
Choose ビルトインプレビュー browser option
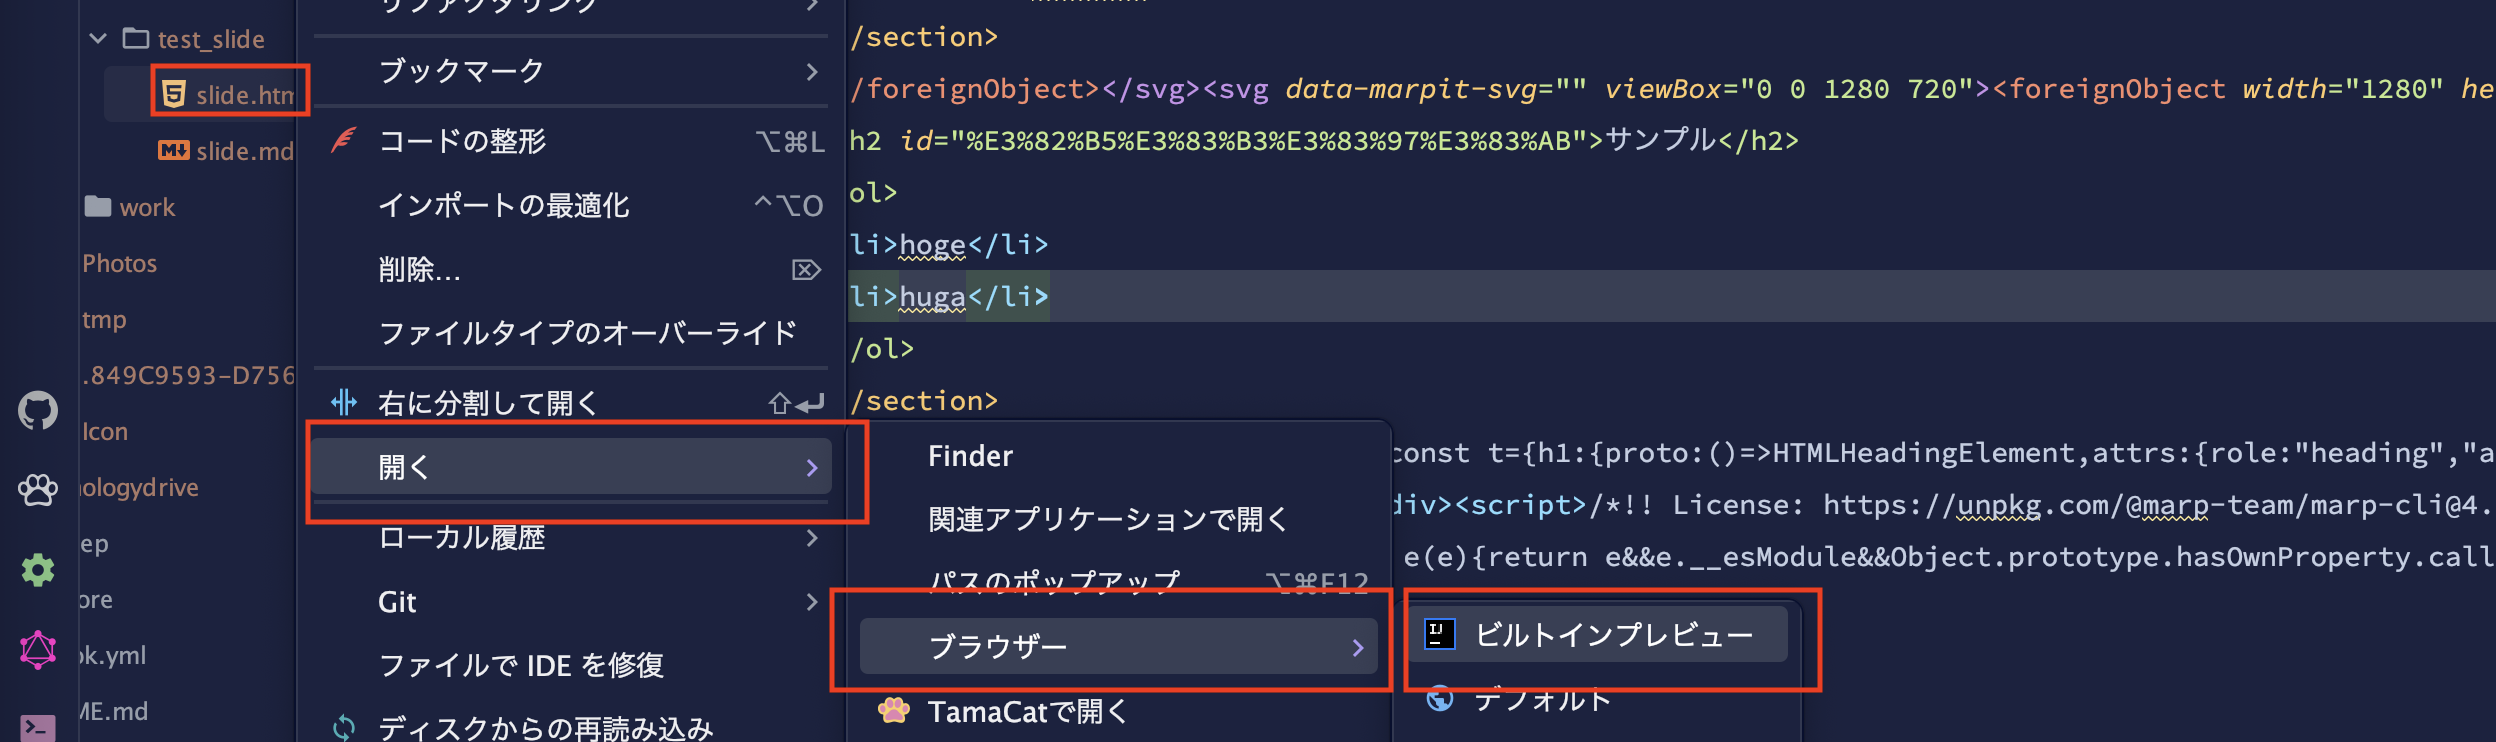[1614, 634]
